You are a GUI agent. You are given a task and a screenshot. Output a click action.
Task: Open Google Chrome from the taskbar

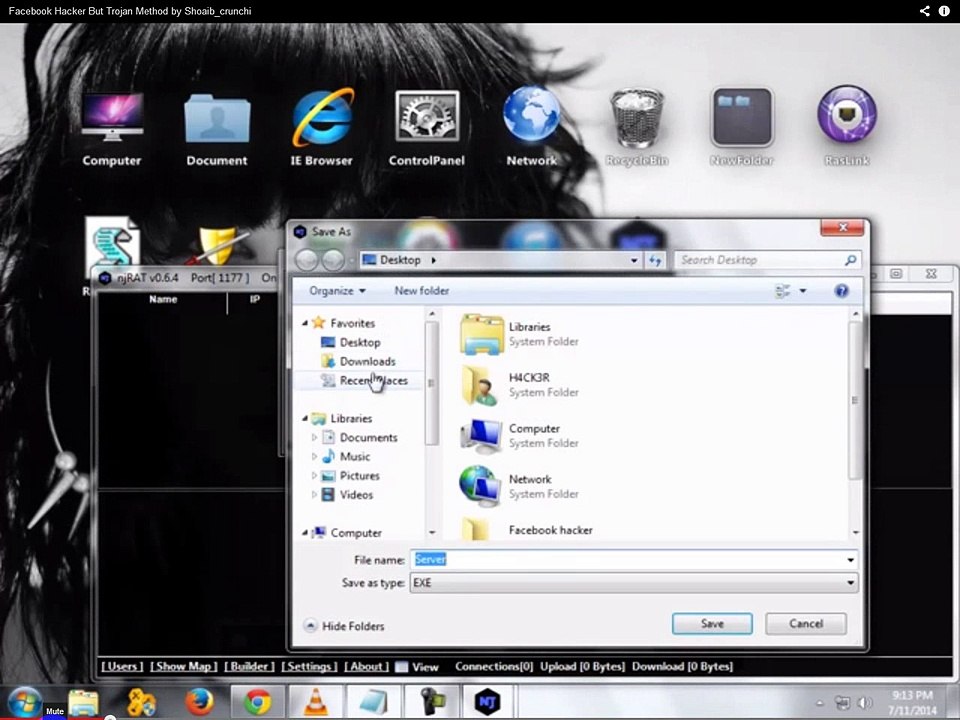tap(258, 702)
